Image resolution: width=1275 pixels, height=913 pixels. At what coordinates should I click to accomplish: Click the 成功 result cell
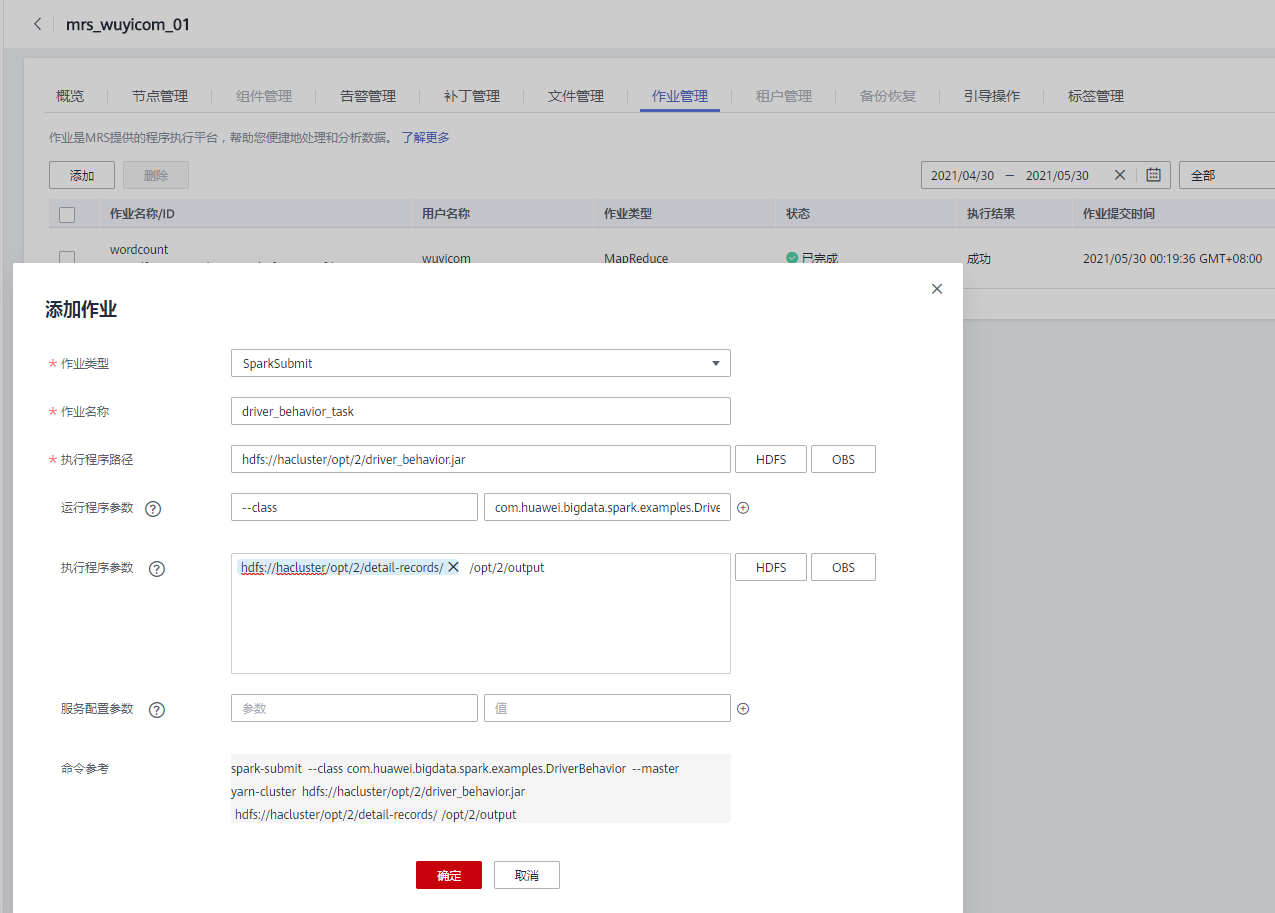(979, 258)
